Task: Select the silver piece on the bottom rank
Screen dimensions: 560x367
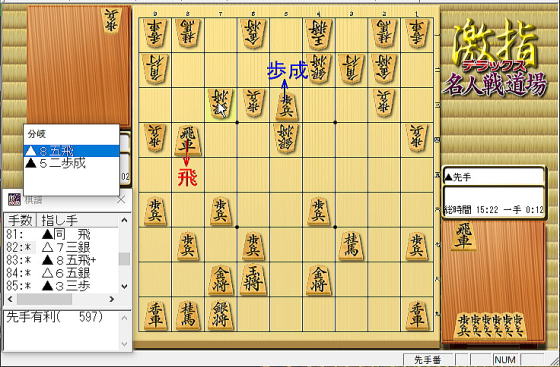Action: click(220, 315)
